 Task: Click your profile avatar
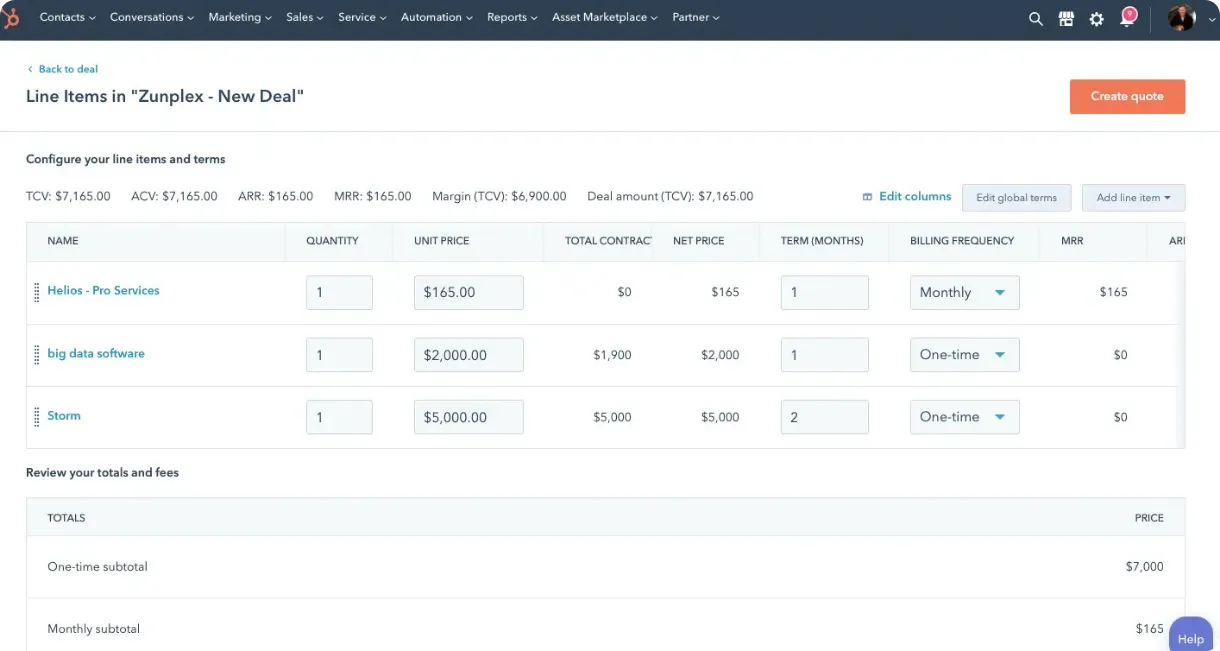coord(1180,18)
